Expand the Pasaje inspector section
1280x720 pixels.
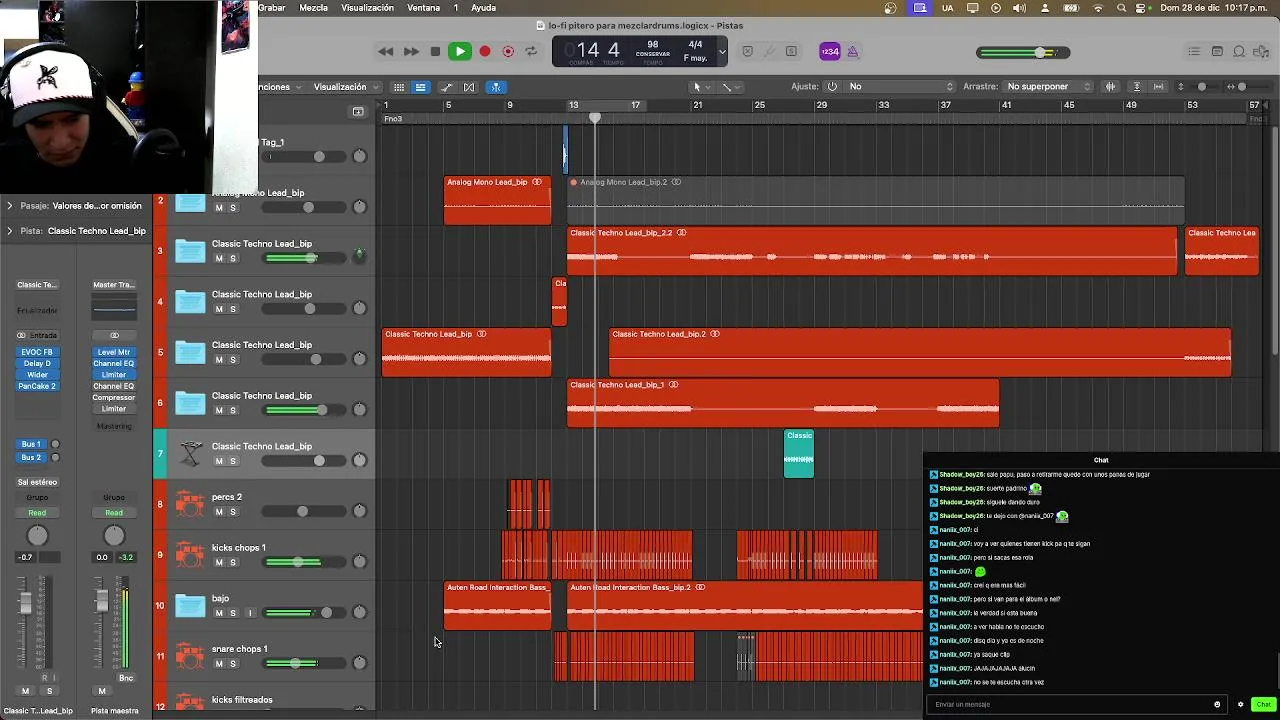[9, 206]
